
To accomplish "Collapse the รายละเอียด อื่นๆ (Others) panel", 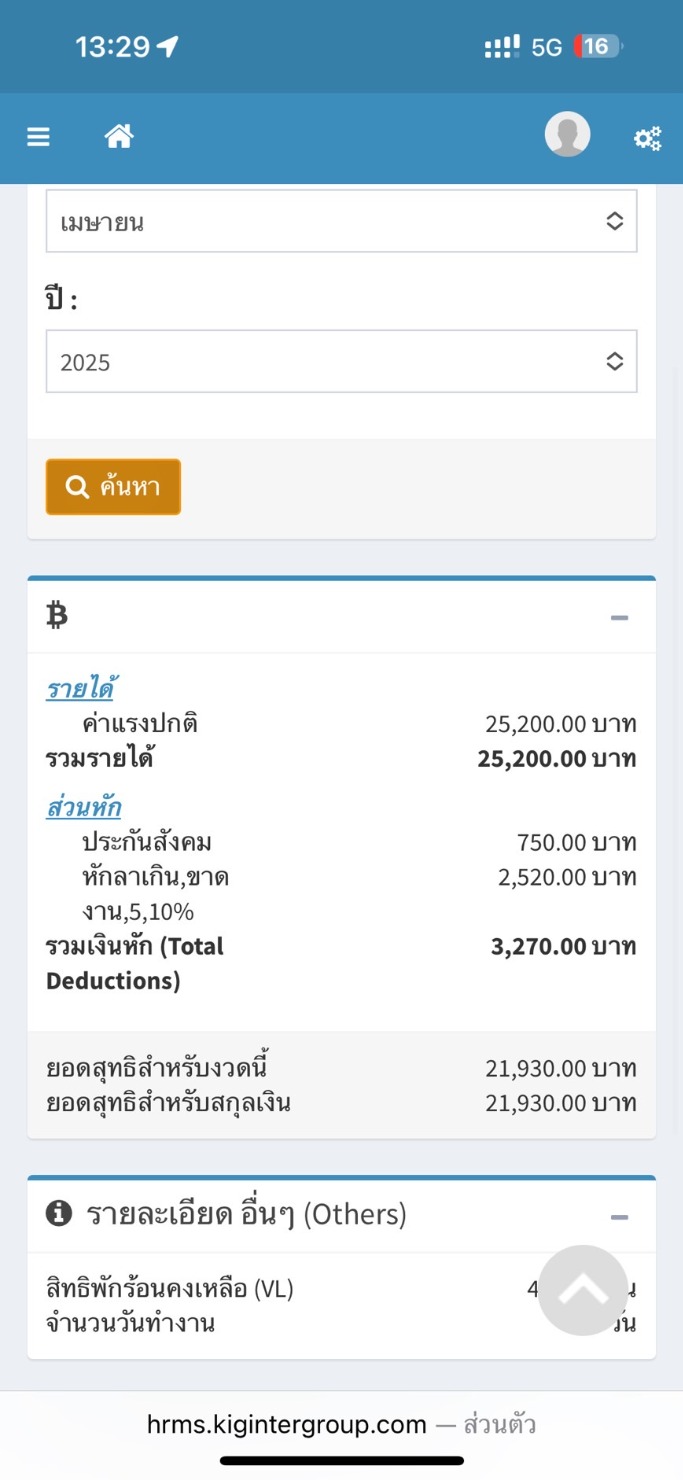I will (x=619, y=1217).
